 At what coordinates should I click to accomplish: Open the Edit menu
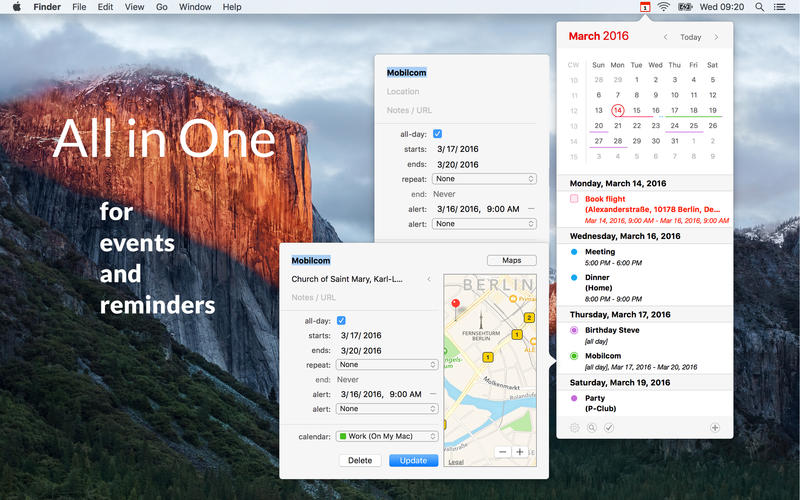click(x=105, y=7)
